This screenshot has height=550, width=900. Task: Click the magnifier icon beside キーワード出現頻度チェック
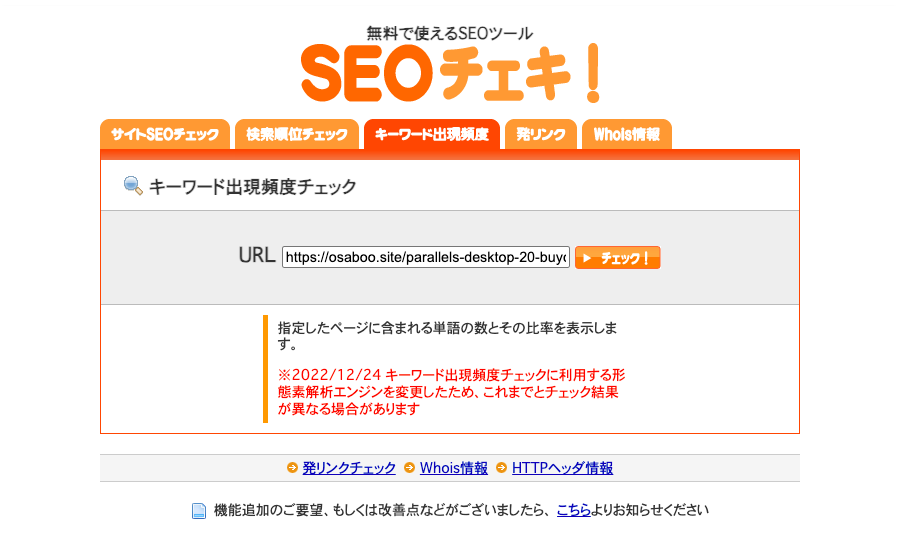pyautogui.click(x=133, y=186)
